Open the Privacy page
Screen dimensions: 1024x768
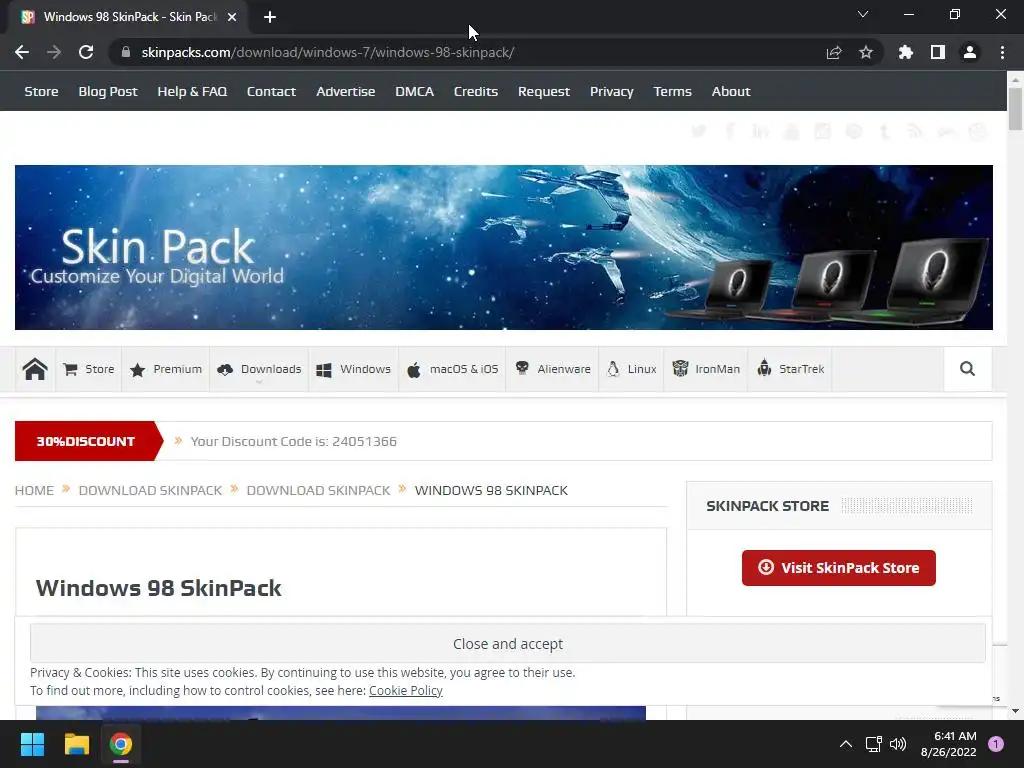(x=611, y=91)
